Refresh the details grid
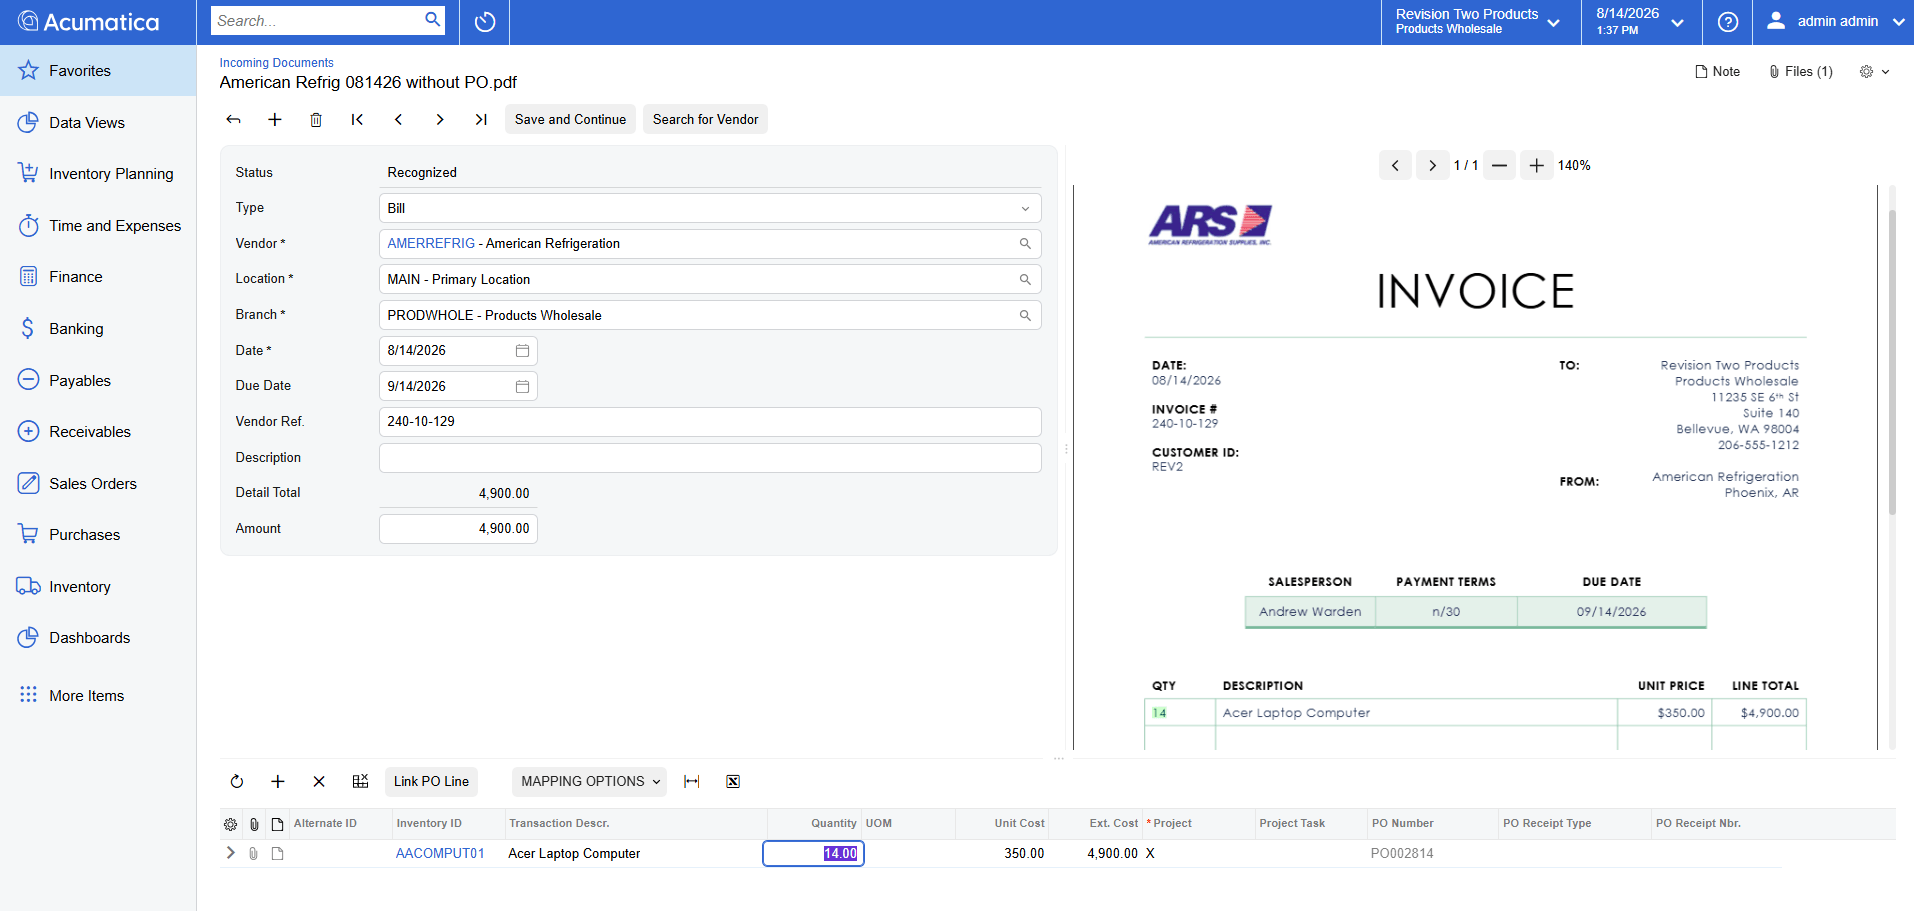This screenshot has height=911, width=1914. 237,781
